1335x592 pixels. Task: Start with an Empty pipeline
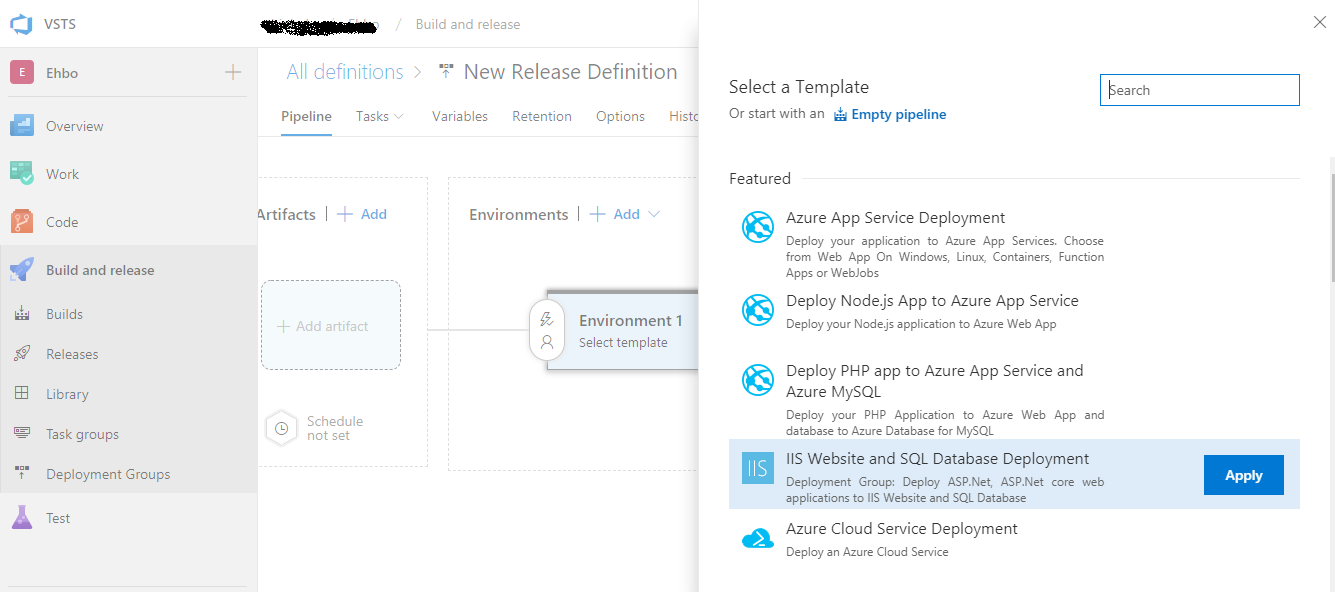[890, 114]
